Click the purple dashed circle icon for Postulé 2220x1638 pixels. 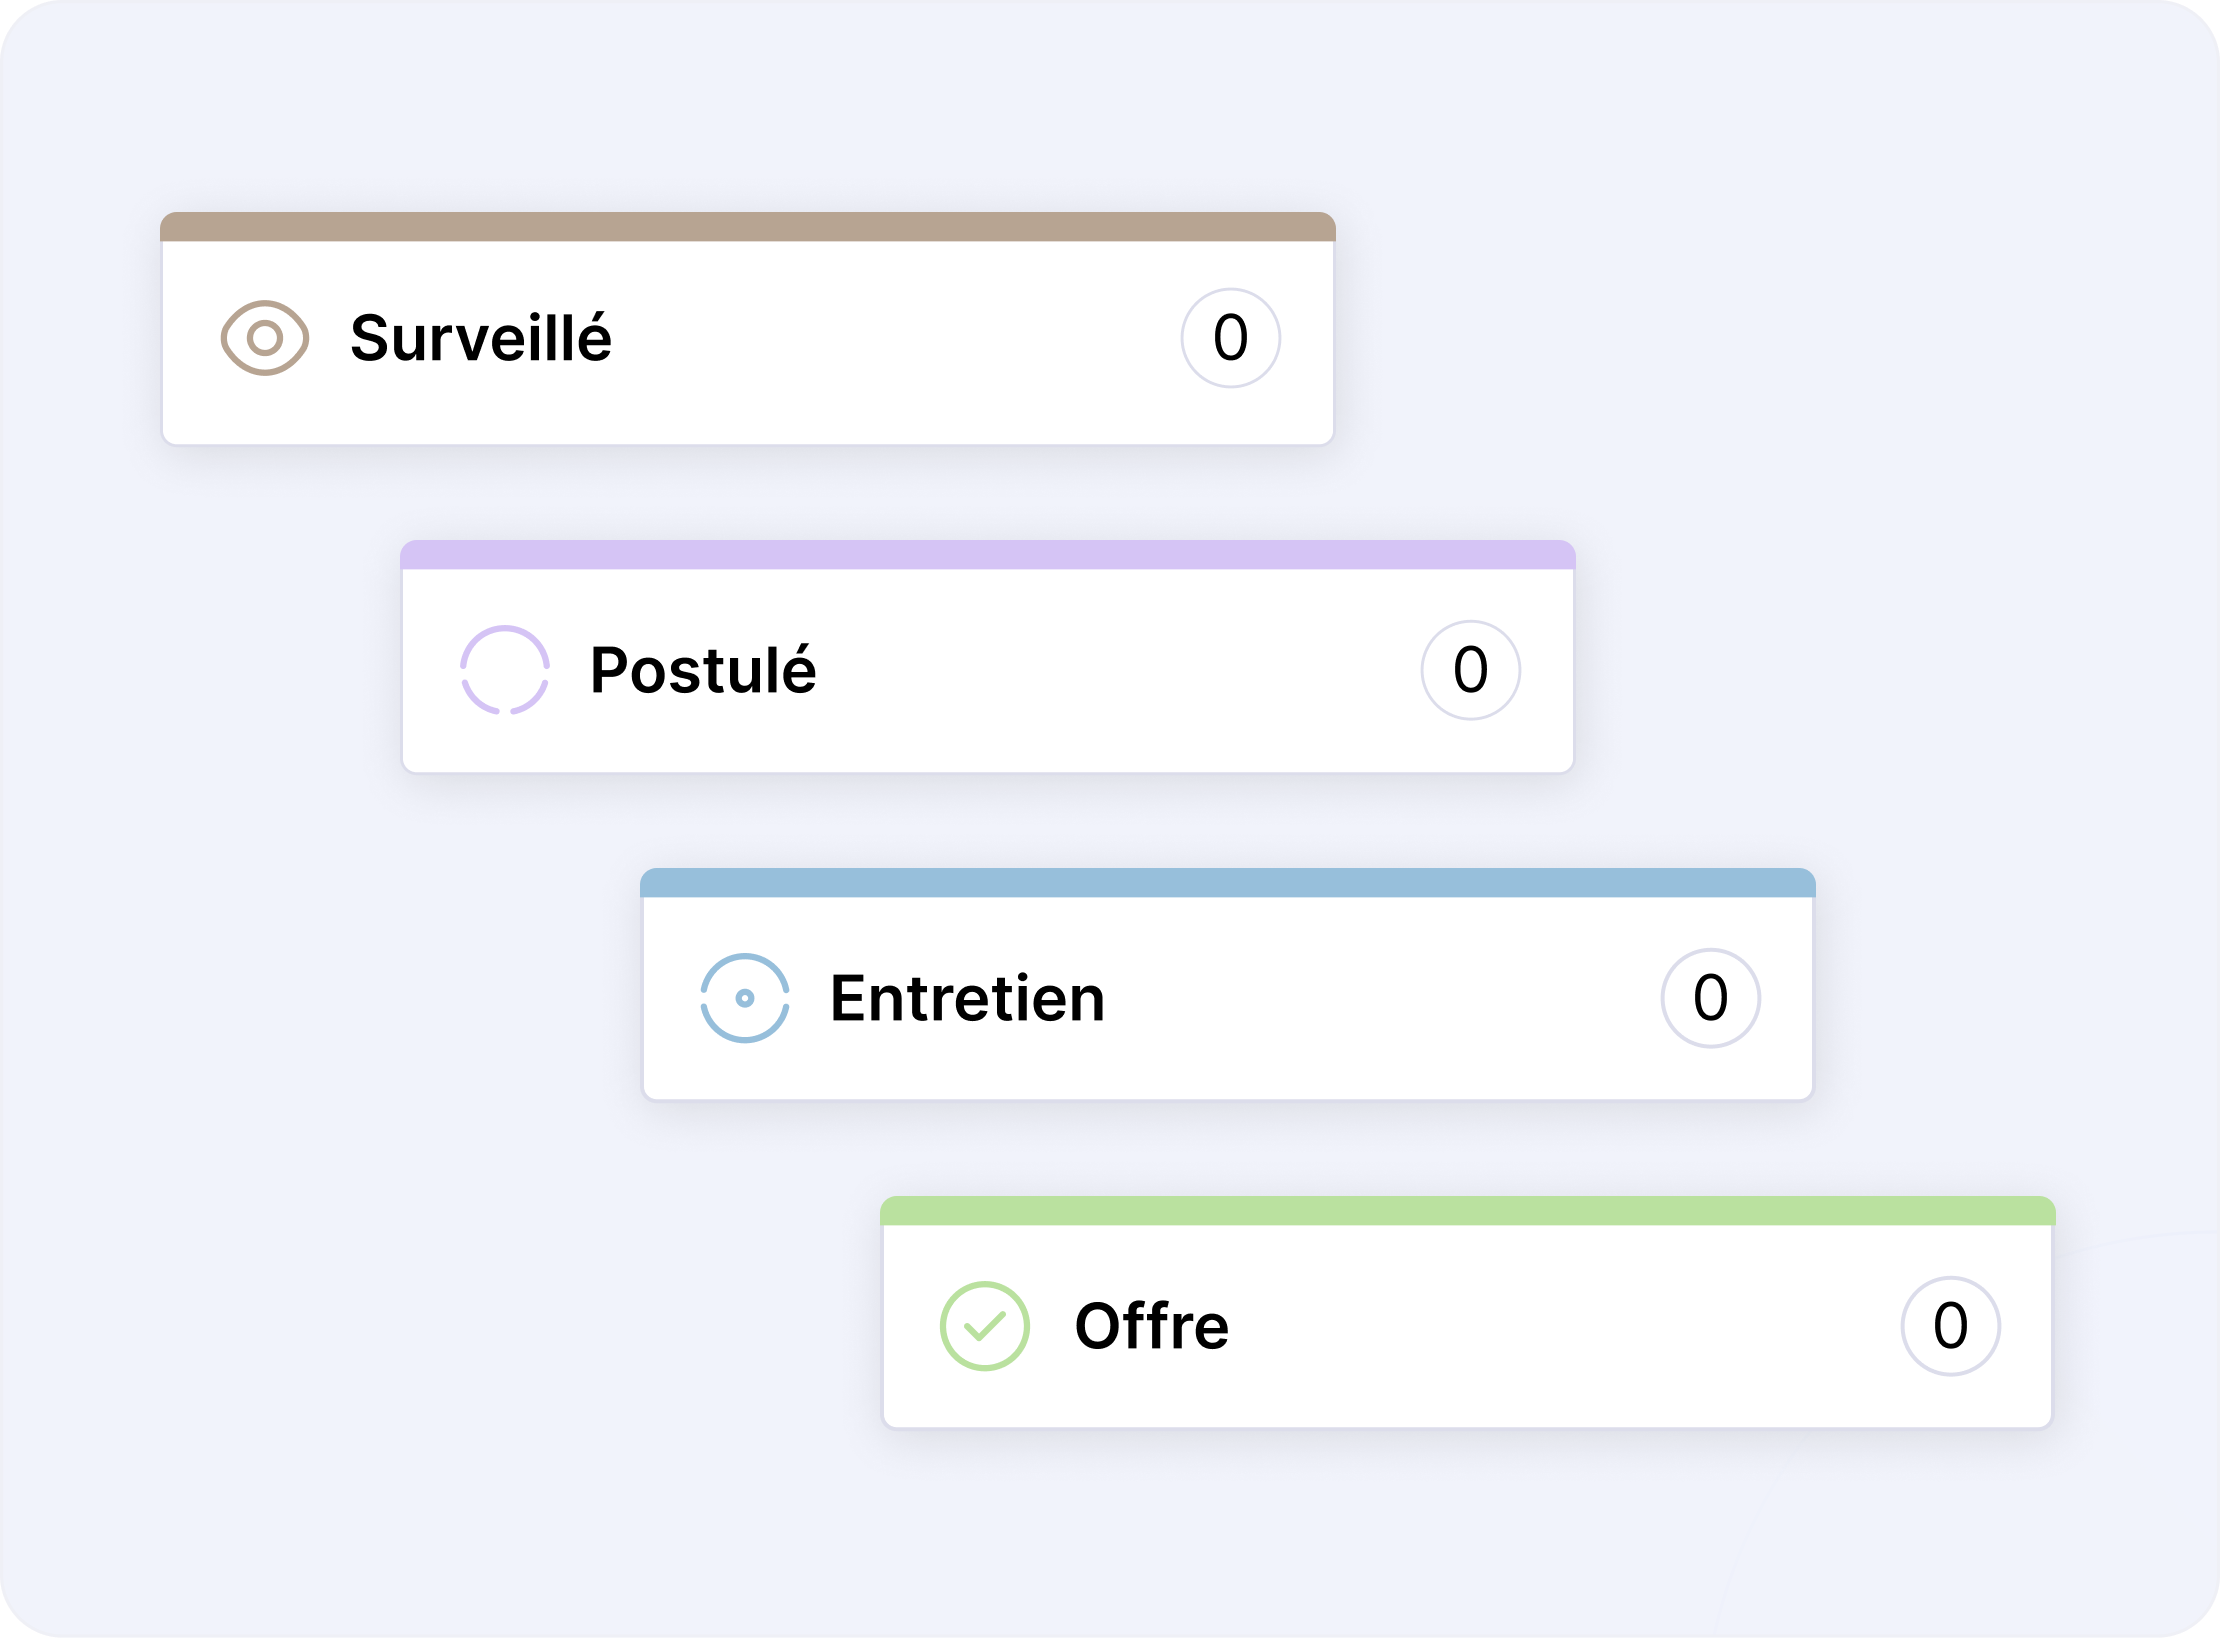(505, 670)
